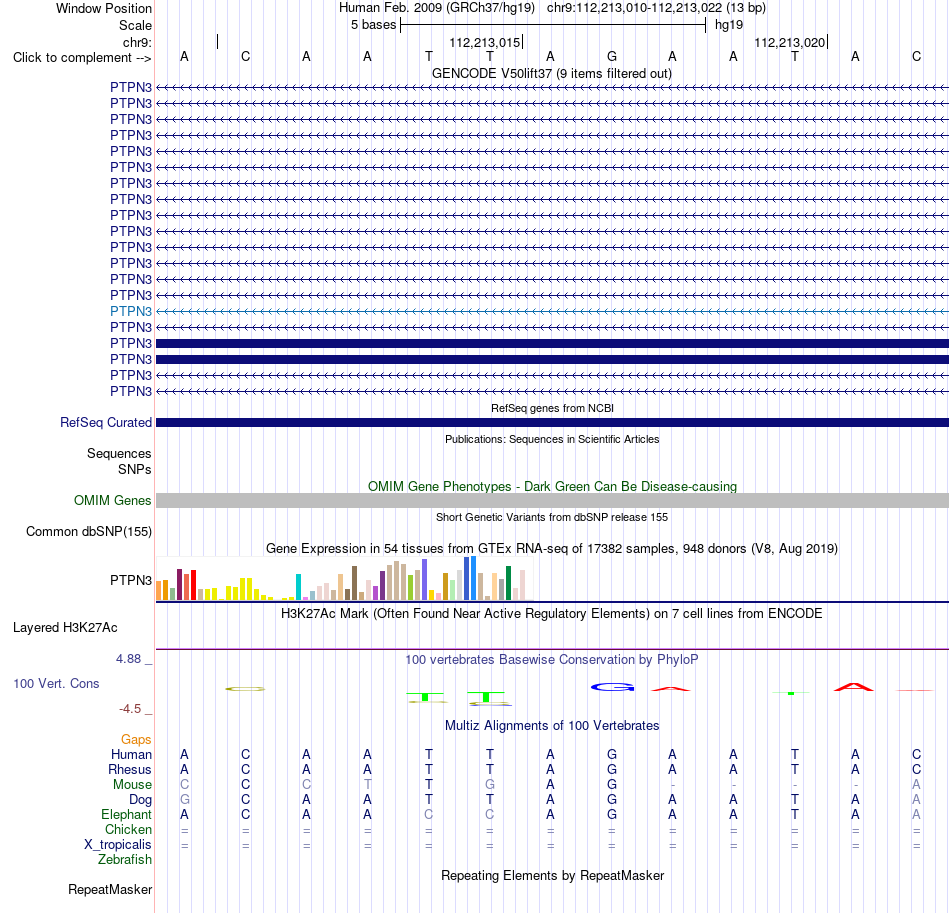
Task: Open the 'RefSeq genes from NCBI' track title
Action: coord(552,408)
